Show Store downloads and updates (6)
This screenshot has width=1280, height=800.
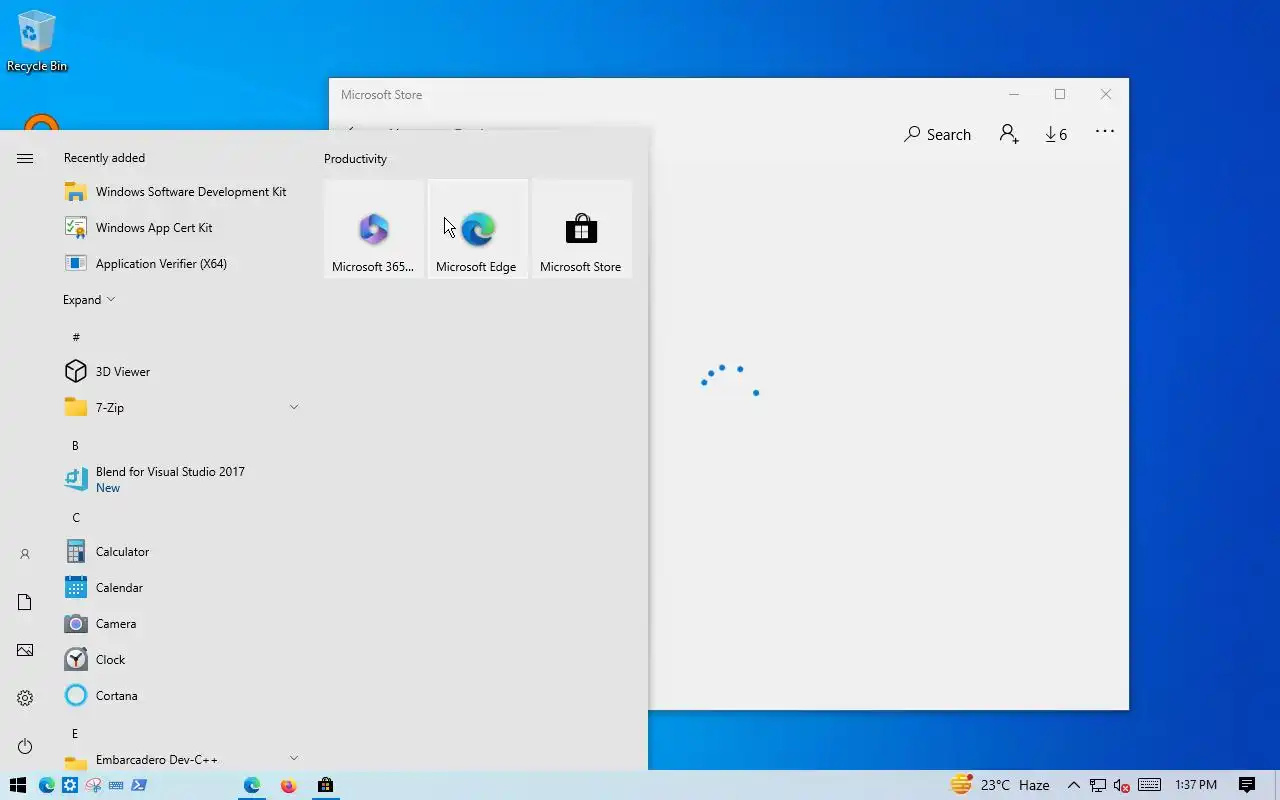click(x=1056, y=134)
